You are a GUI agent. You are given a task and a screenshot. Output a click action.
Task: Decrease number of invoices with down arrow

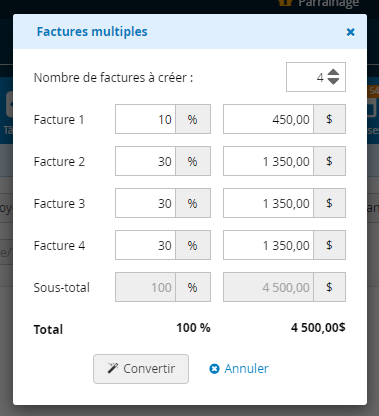pos(333,81)
